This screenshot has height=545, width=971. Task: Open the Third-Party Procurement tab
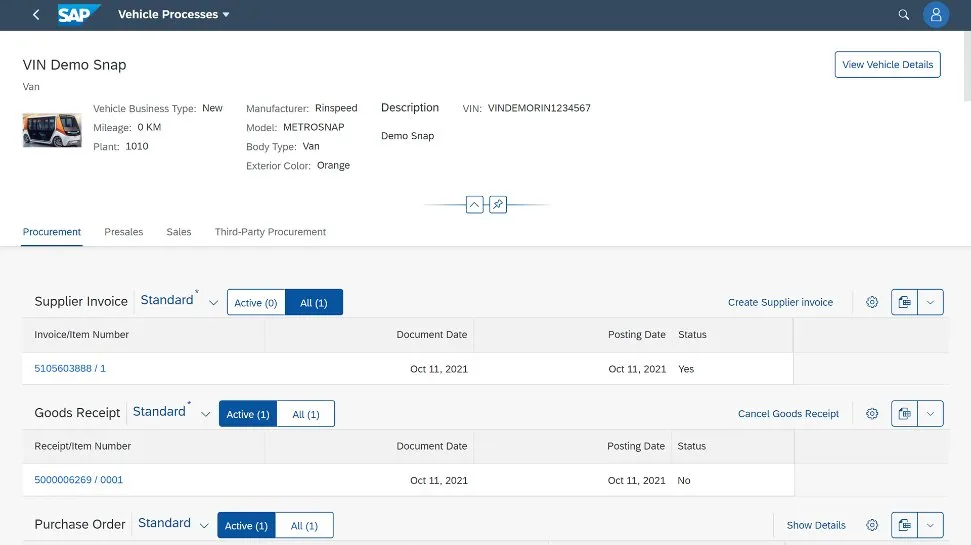(x=270, y=232)
